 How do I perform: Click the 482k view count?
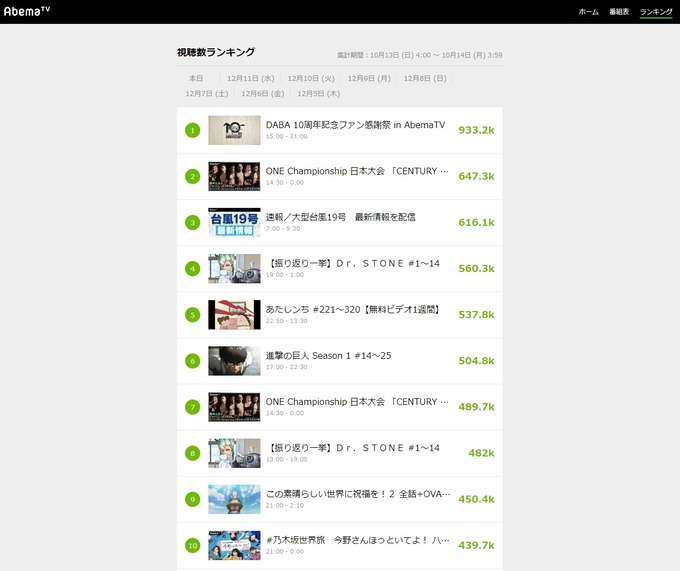click(481, 454)
